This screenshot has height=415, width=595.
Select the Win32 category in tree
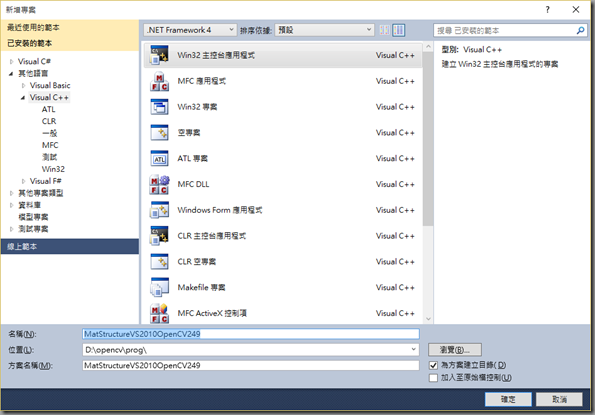pyautogui.click(x=53, y=169)
